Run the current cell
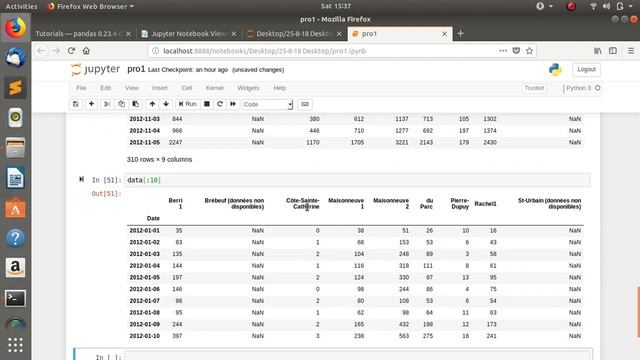Viewport: 640px width, 360px height. (188, 104)
